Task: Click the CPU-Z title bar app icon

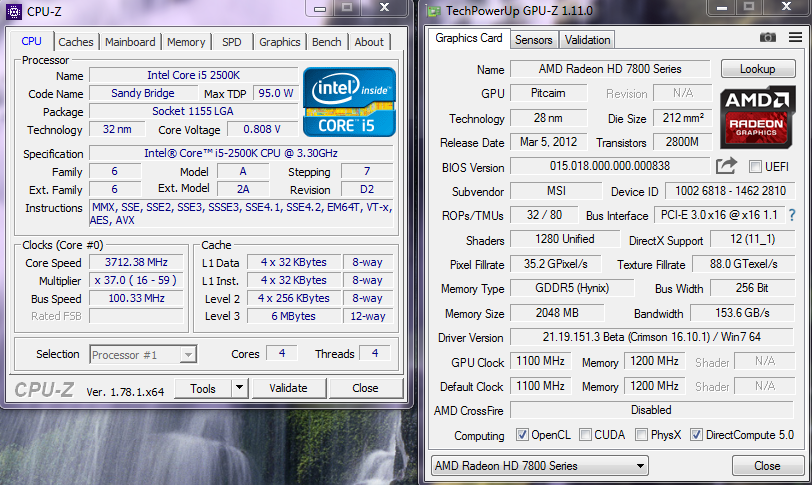Action: 14,11
